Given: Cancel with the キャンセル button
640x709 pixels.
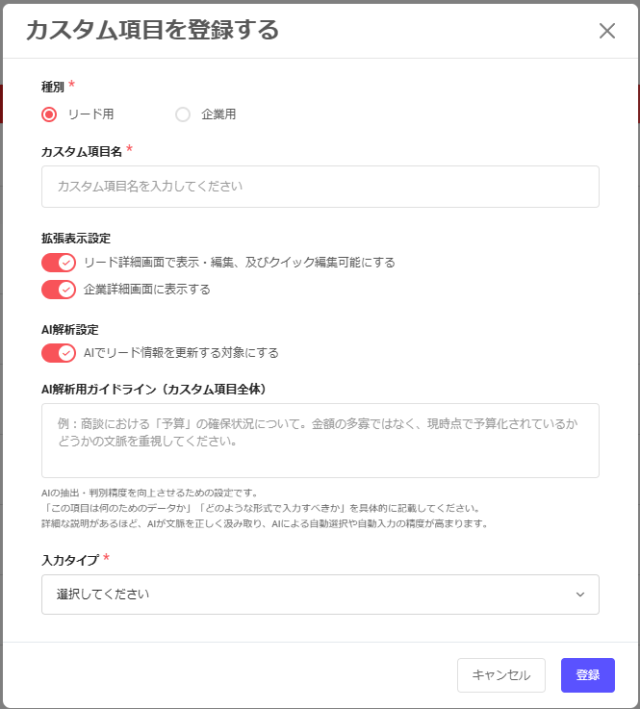Looking at the screenshot, I should pyautogui.click(x=501, y=675).
